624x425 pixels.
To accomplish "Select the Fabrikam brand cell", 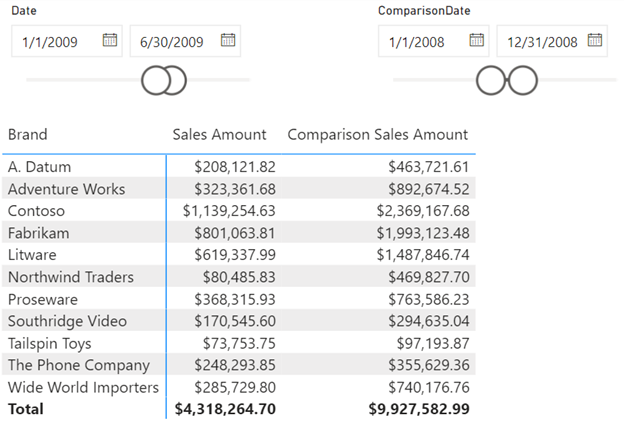I will click(x=39, y=233).
